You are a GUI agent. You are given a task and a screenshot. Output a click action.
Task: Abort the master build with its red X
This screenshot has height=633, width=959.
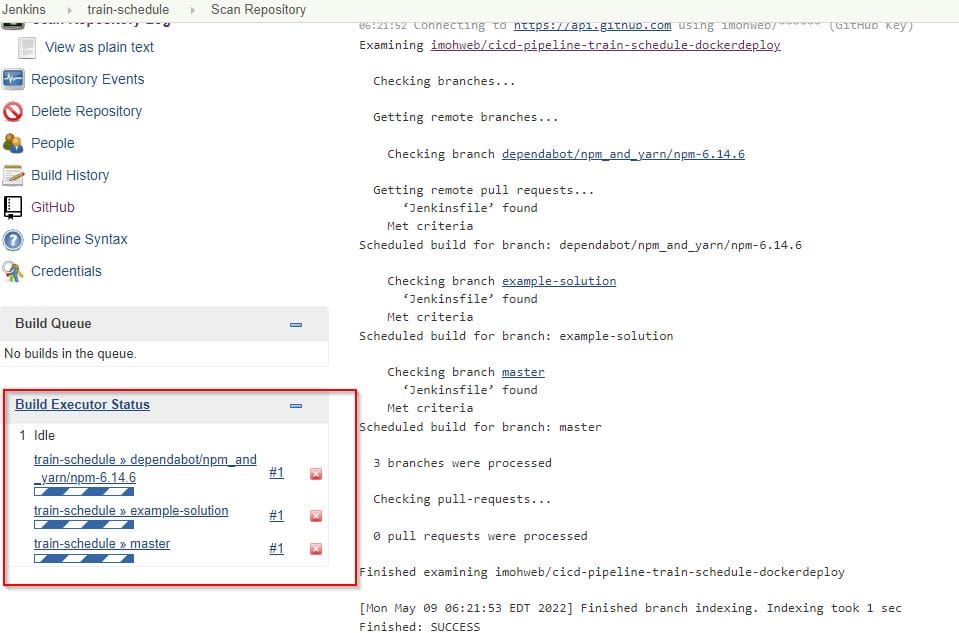pyautogui.click(x=316, y=548)
